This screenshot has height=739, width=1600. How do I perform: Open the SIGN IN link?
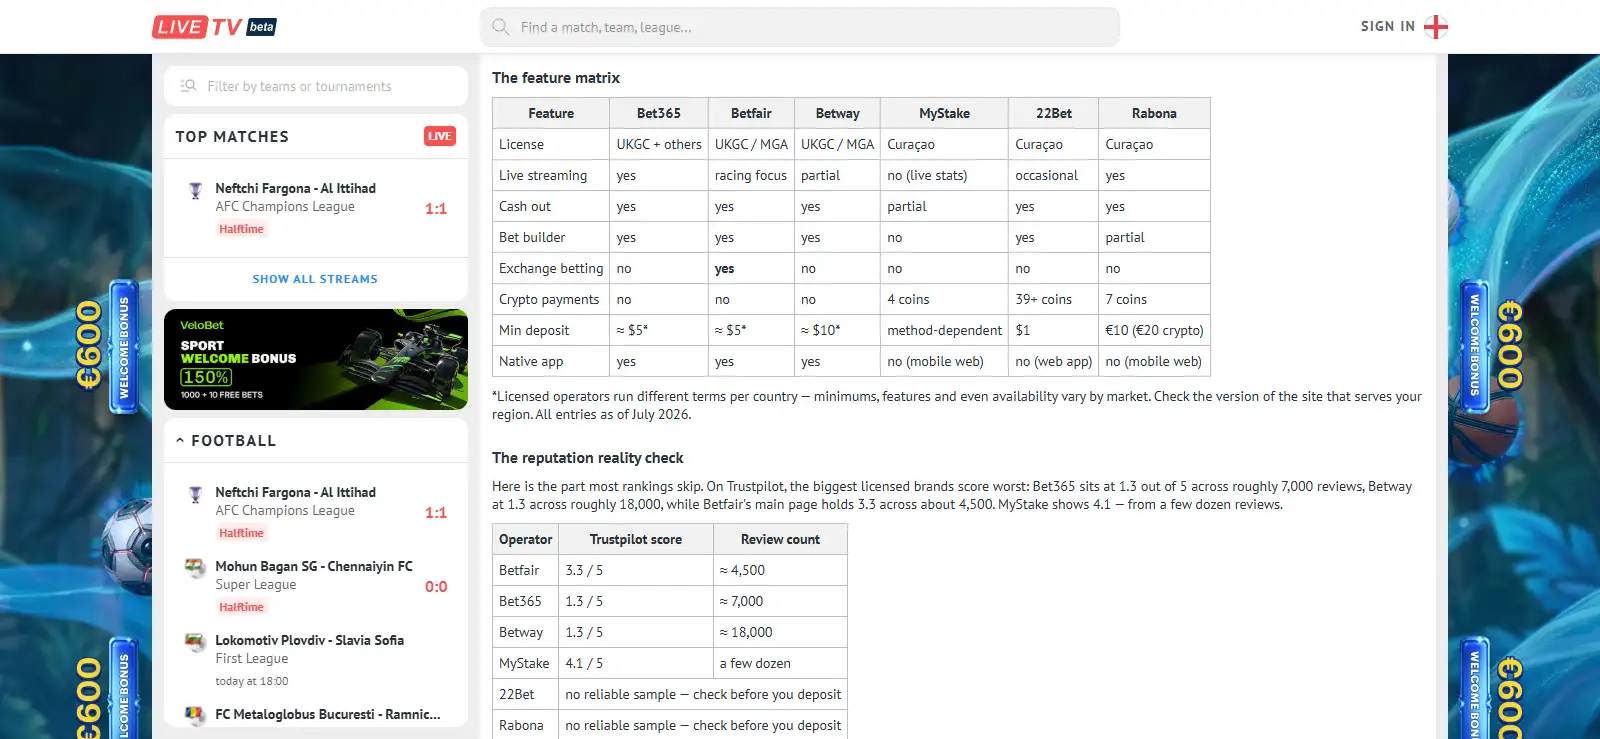coord(1387,27)
